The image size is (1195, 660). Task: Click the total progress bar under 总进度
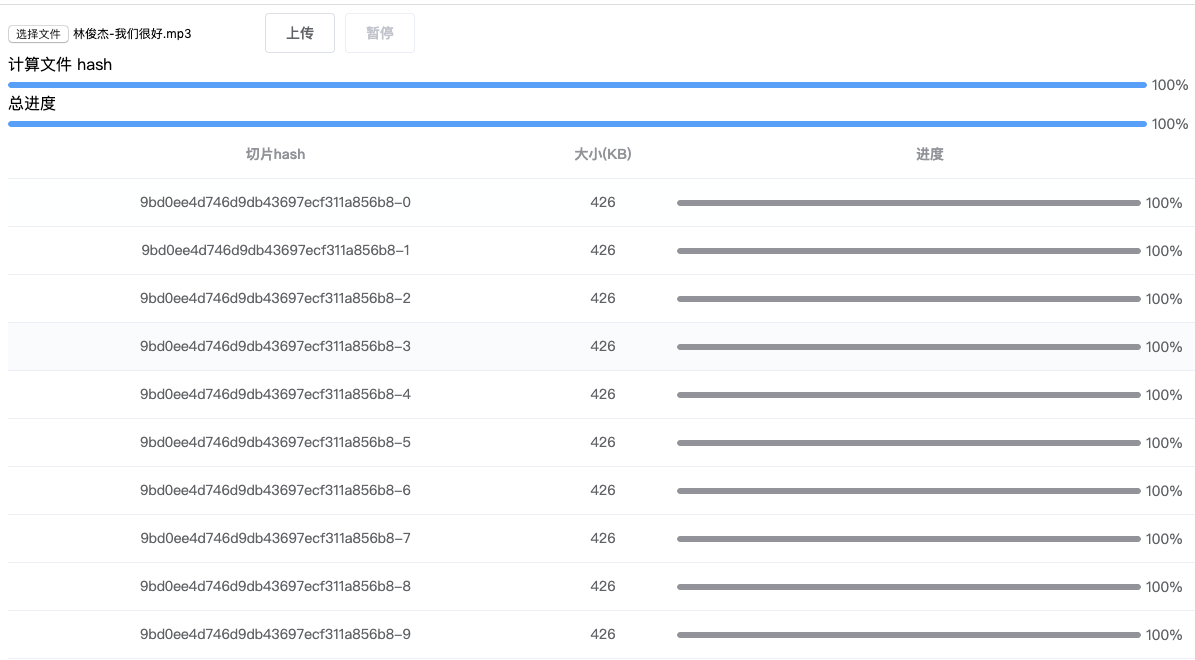tap(577, 123)
